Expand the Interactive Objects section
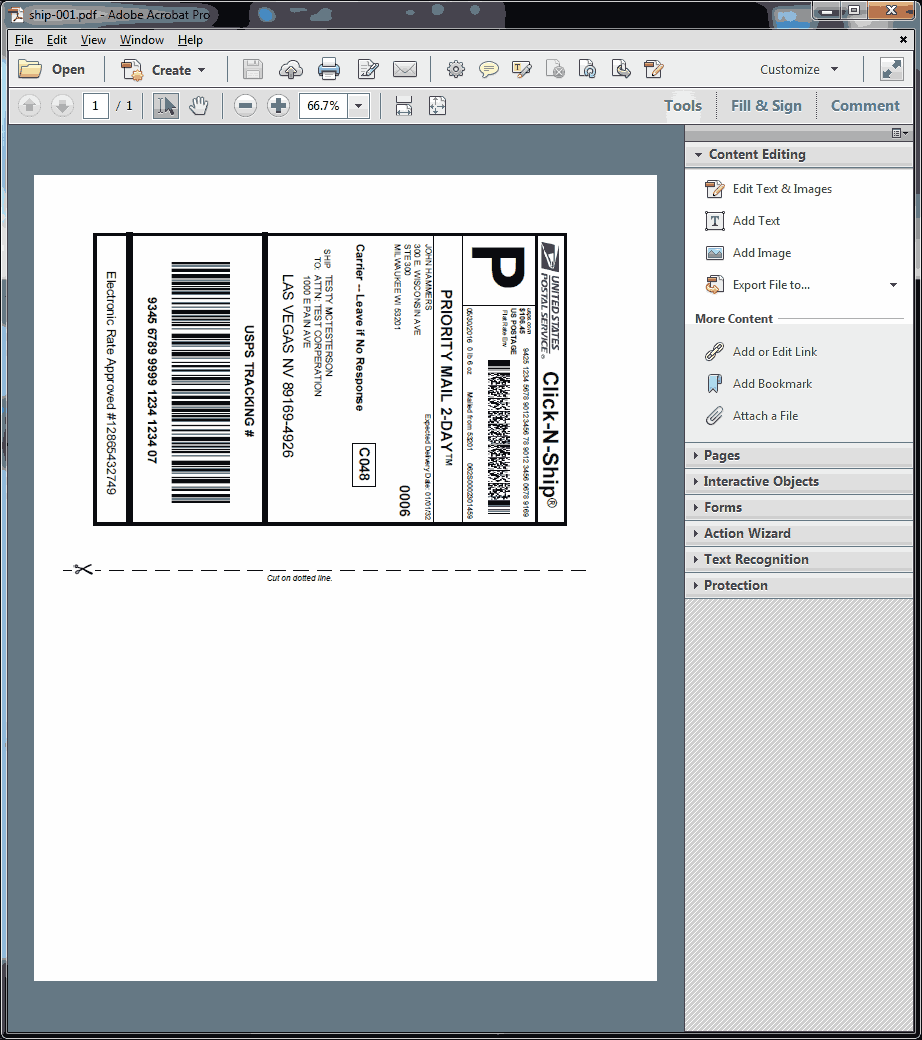This screenshot has height=1040, width=922. click(799, 482)
